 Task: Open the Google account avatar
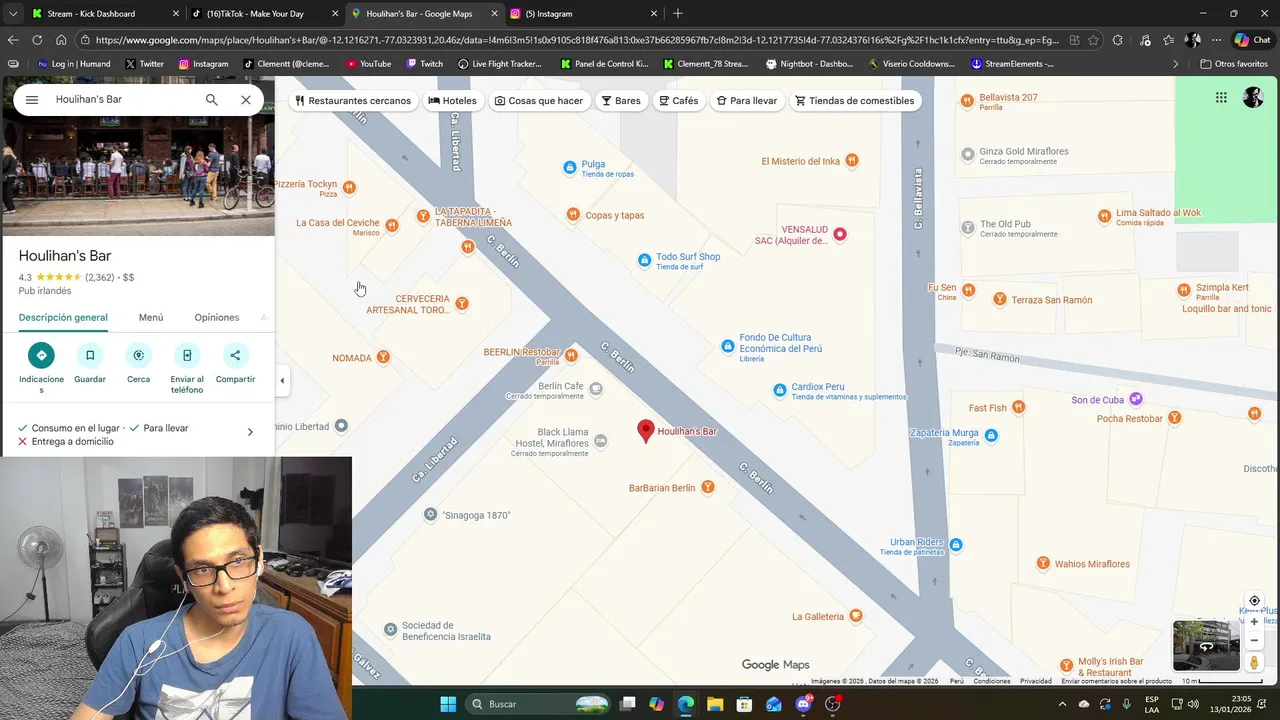pos(1253,97)
